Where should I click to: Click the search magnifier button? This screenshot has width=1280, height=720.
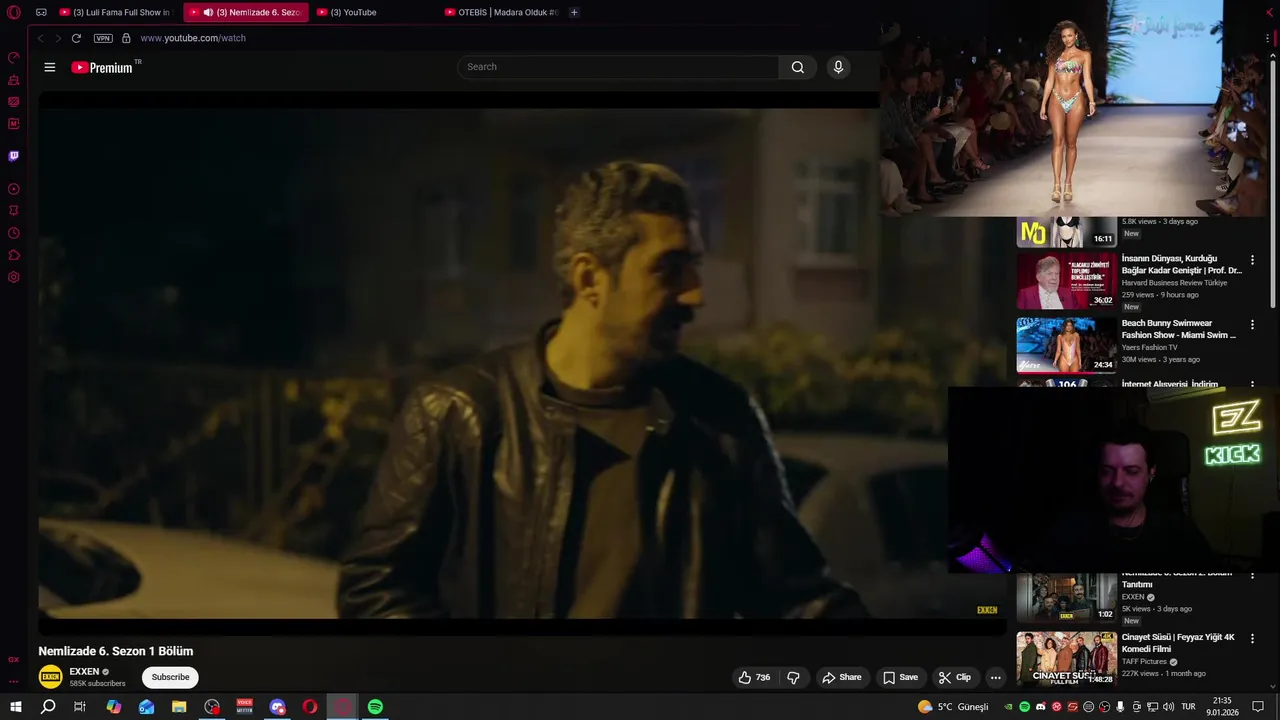(x=797, y=67)
